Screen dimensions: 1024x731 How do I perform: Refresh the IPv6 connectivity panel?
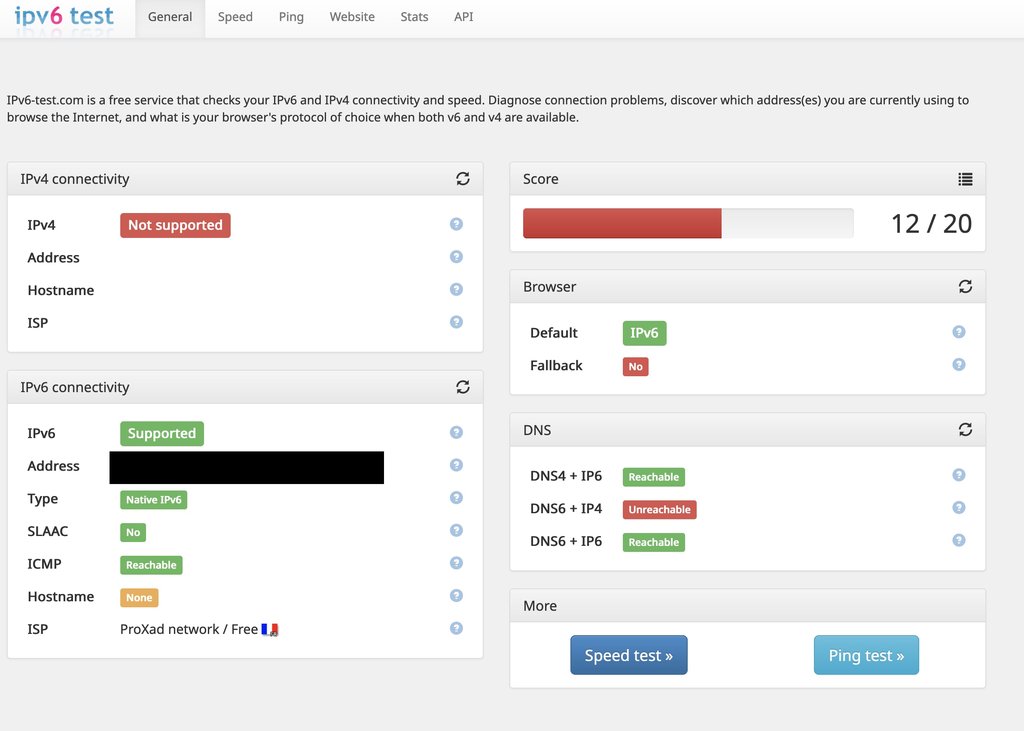coord(462,387)
